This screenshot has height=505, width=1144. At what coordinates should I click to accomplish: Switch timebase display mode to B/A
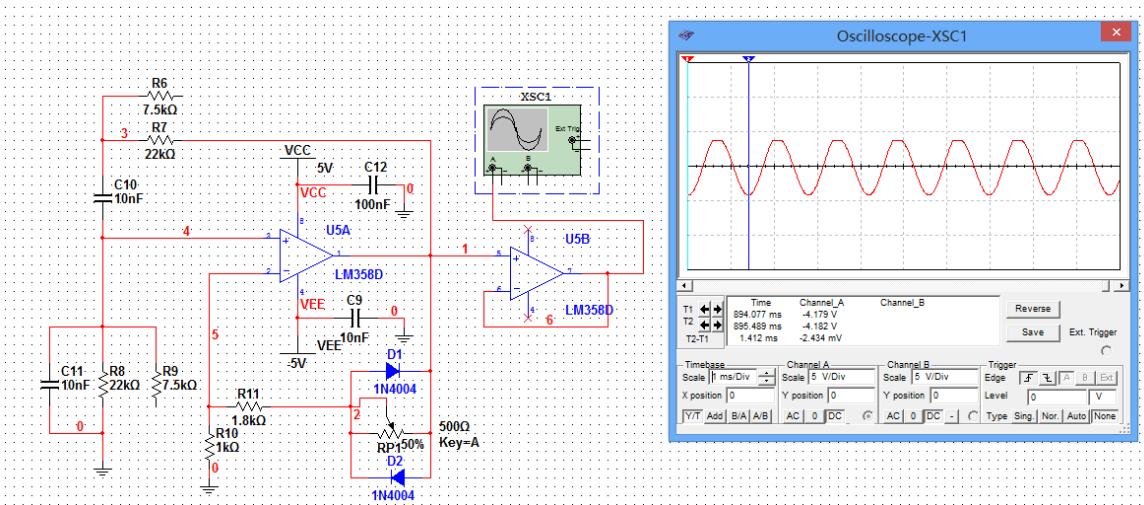tap(737, 415)
